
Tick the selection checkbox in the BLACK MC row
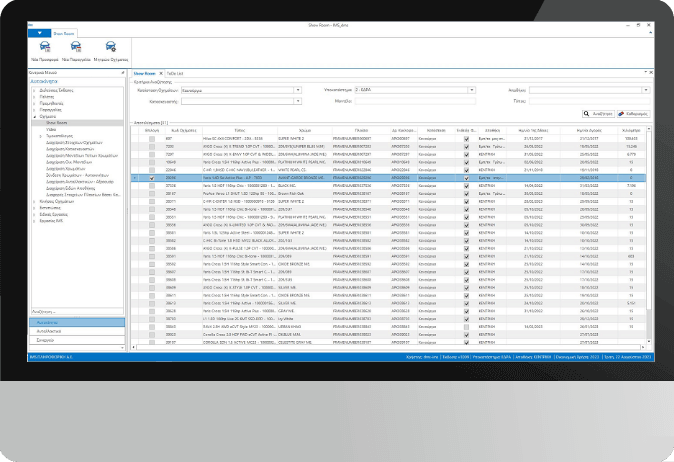tap(152, 186)
